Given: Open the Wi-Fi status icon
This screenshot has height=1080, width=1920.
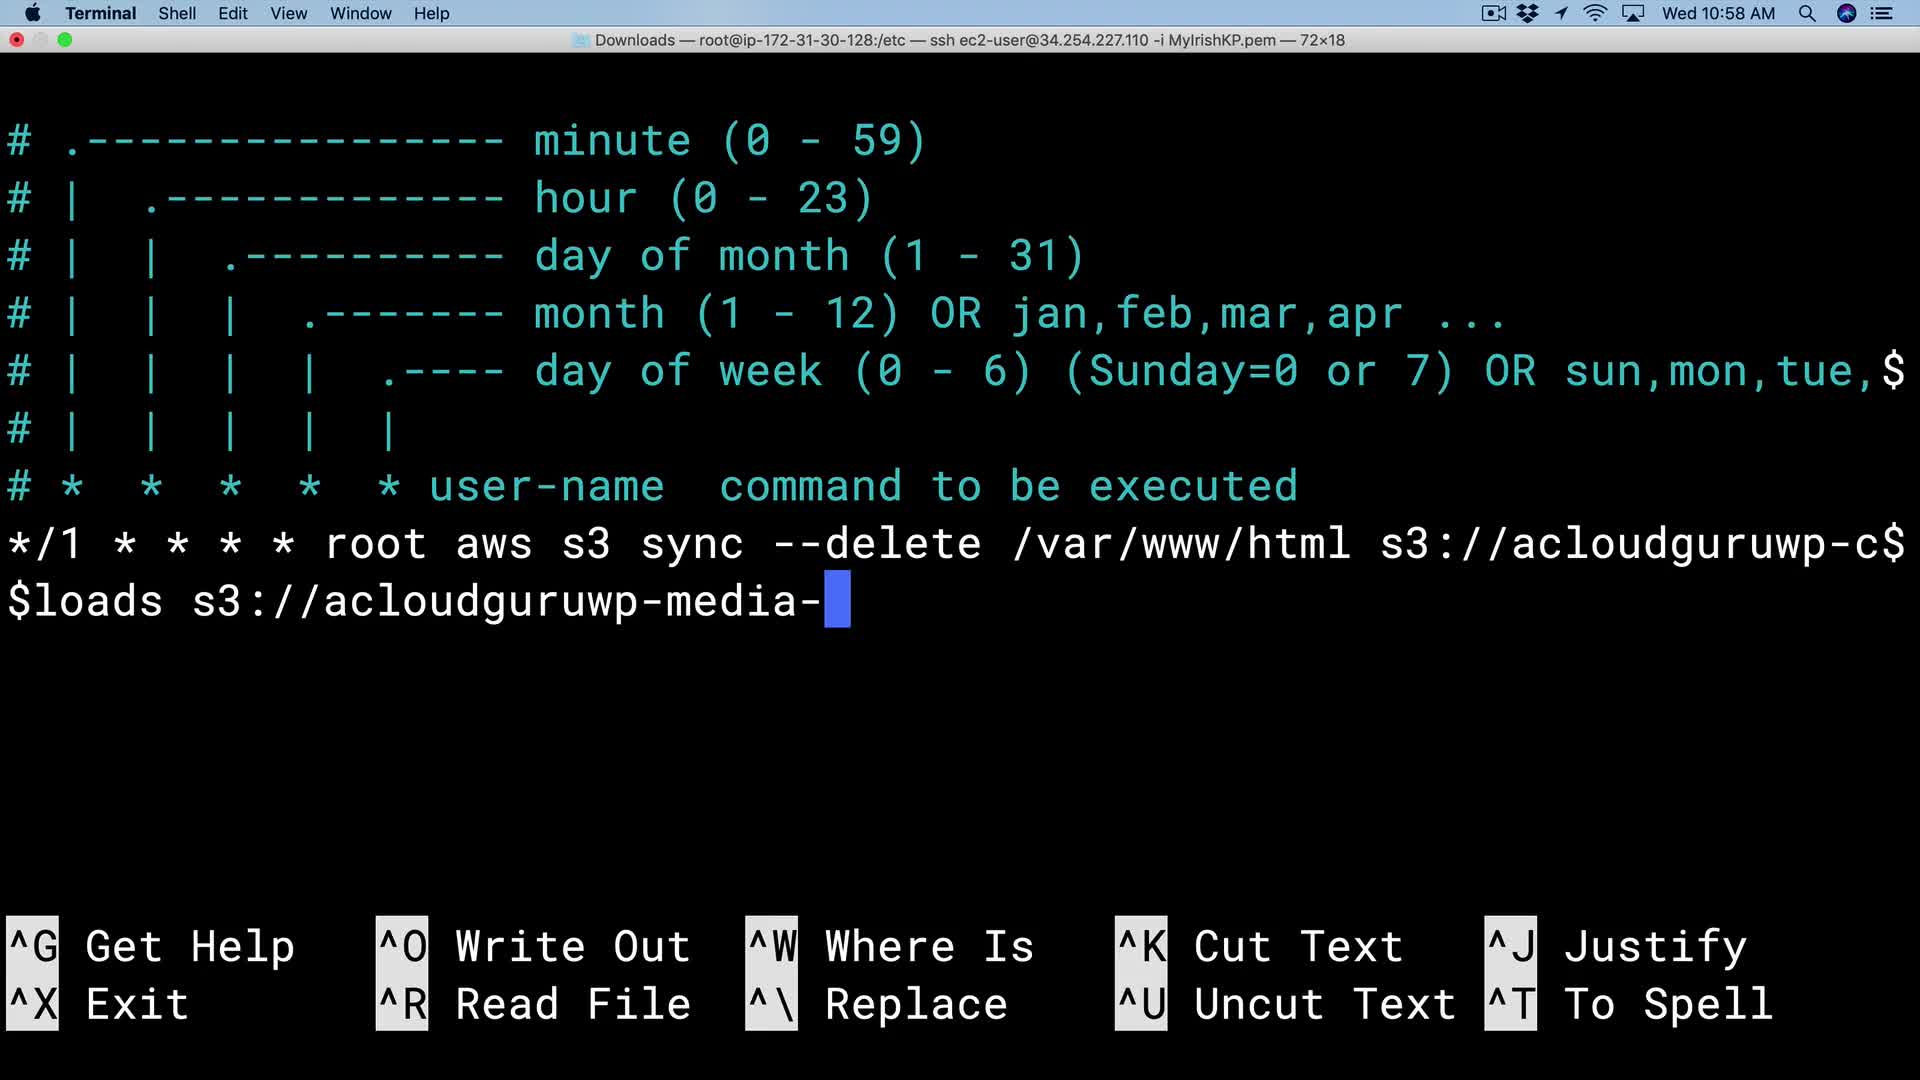Looking at the screenshot, I should [x=1595, y=13].
